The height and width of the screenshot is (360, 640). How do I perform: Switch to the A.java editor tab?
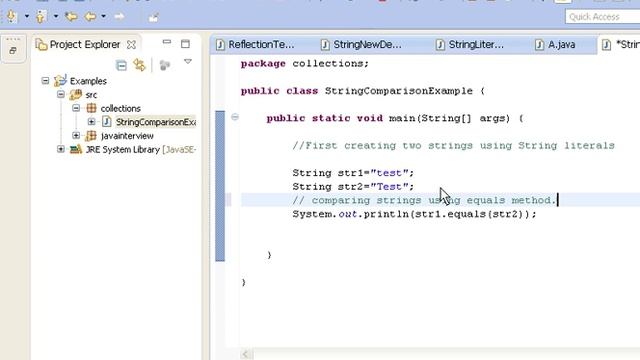point(556,44)
